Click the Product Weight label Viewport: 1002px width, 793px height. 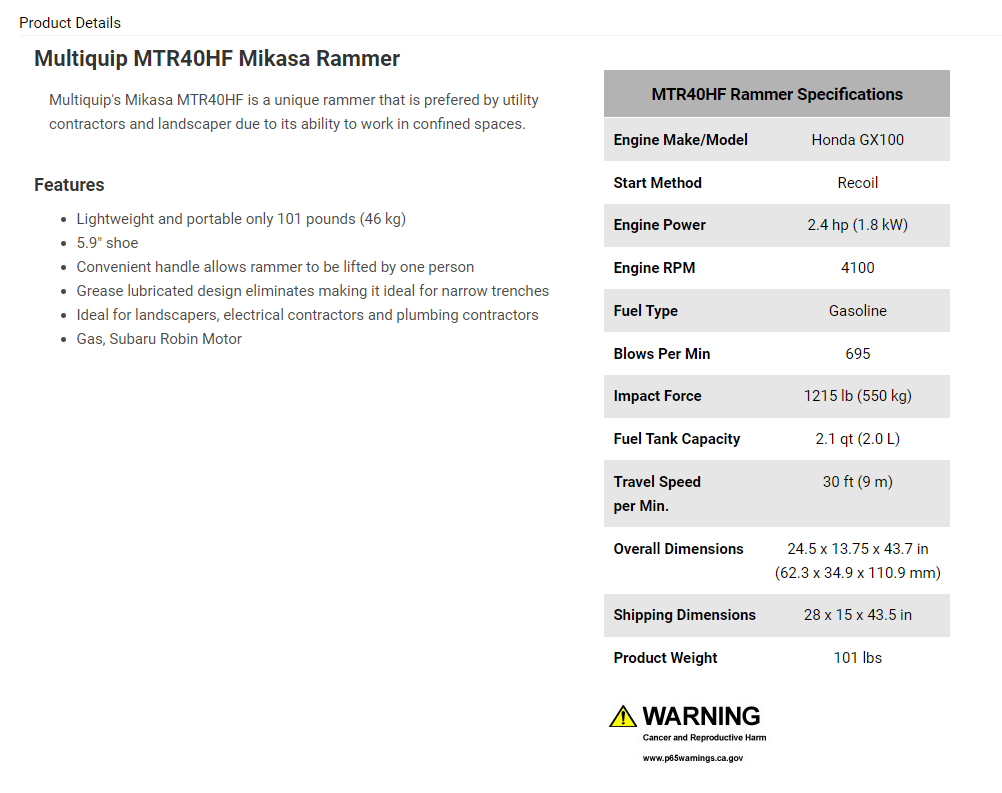pyautogui.click(x=665, y=658)
